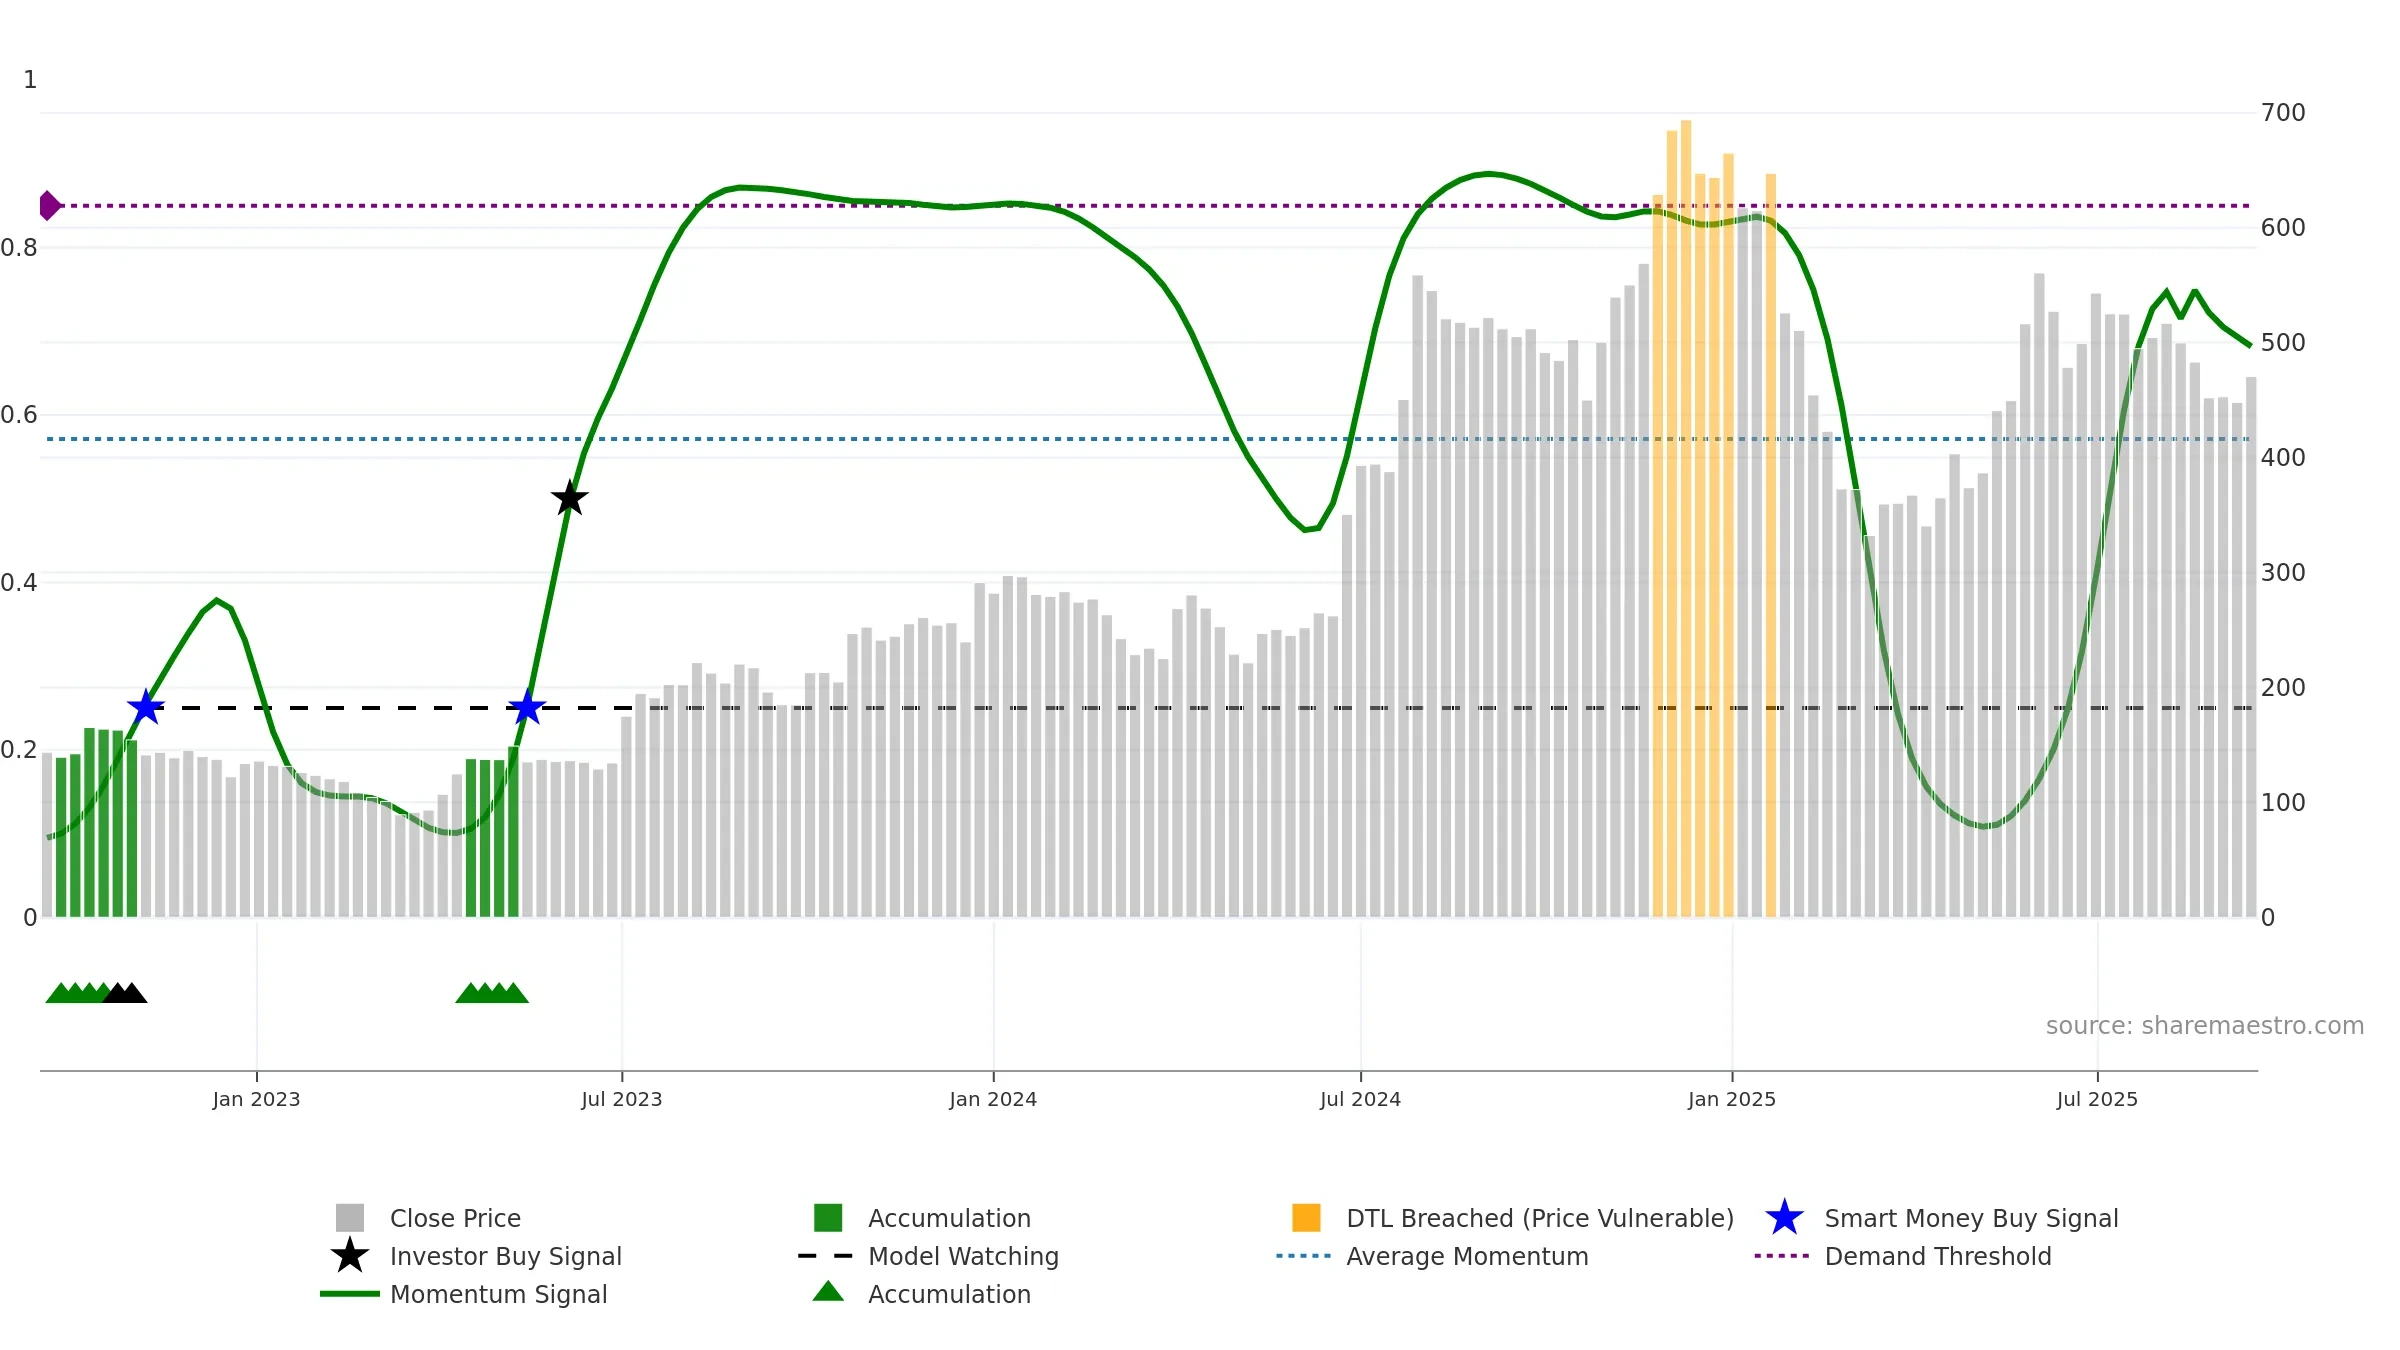
Task: Click the orange DTL Breached legend swatch
Action: click(1306, 1218)
